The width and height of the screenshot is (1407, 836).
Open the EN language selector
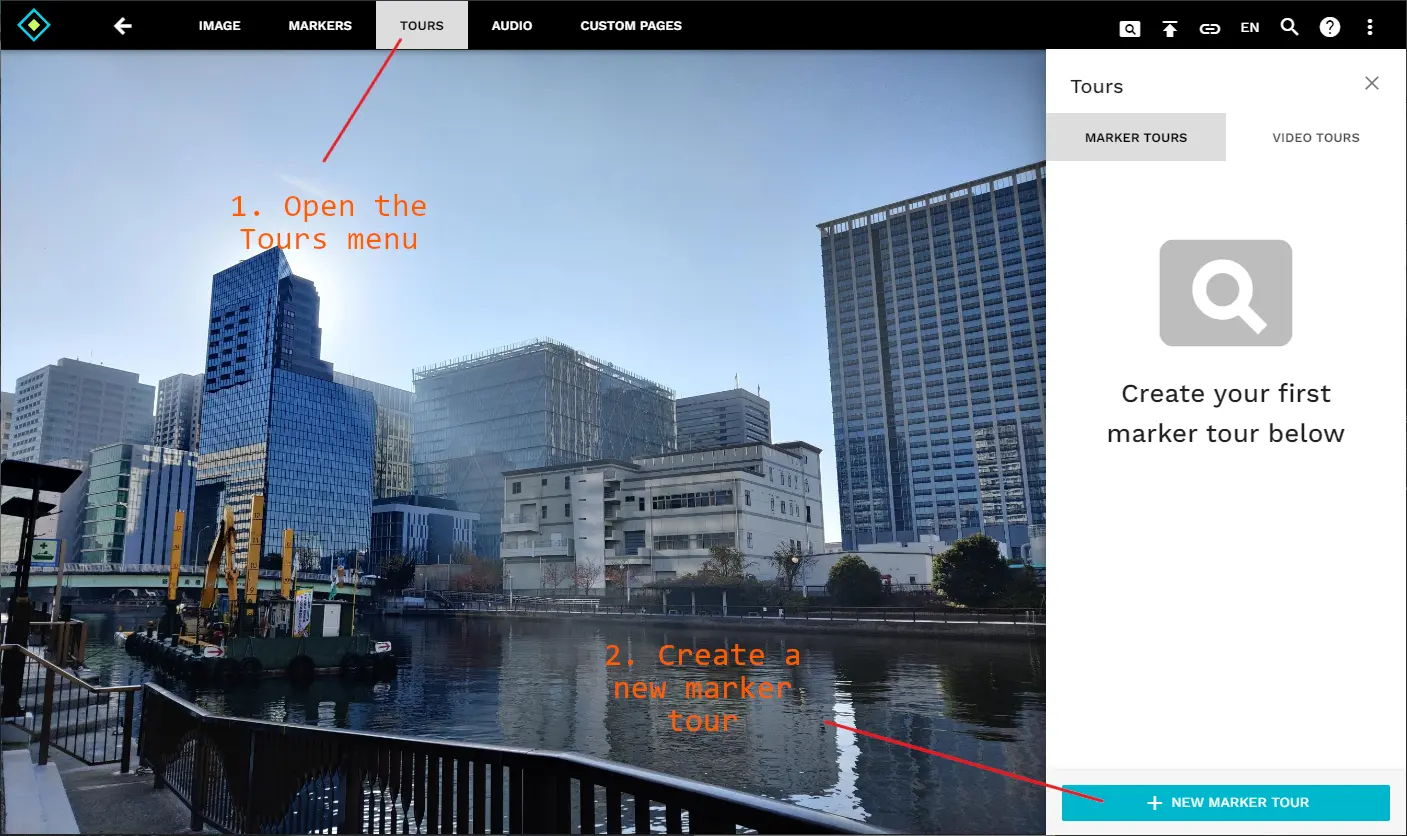pyautogui.click(x=1249, y=28)
